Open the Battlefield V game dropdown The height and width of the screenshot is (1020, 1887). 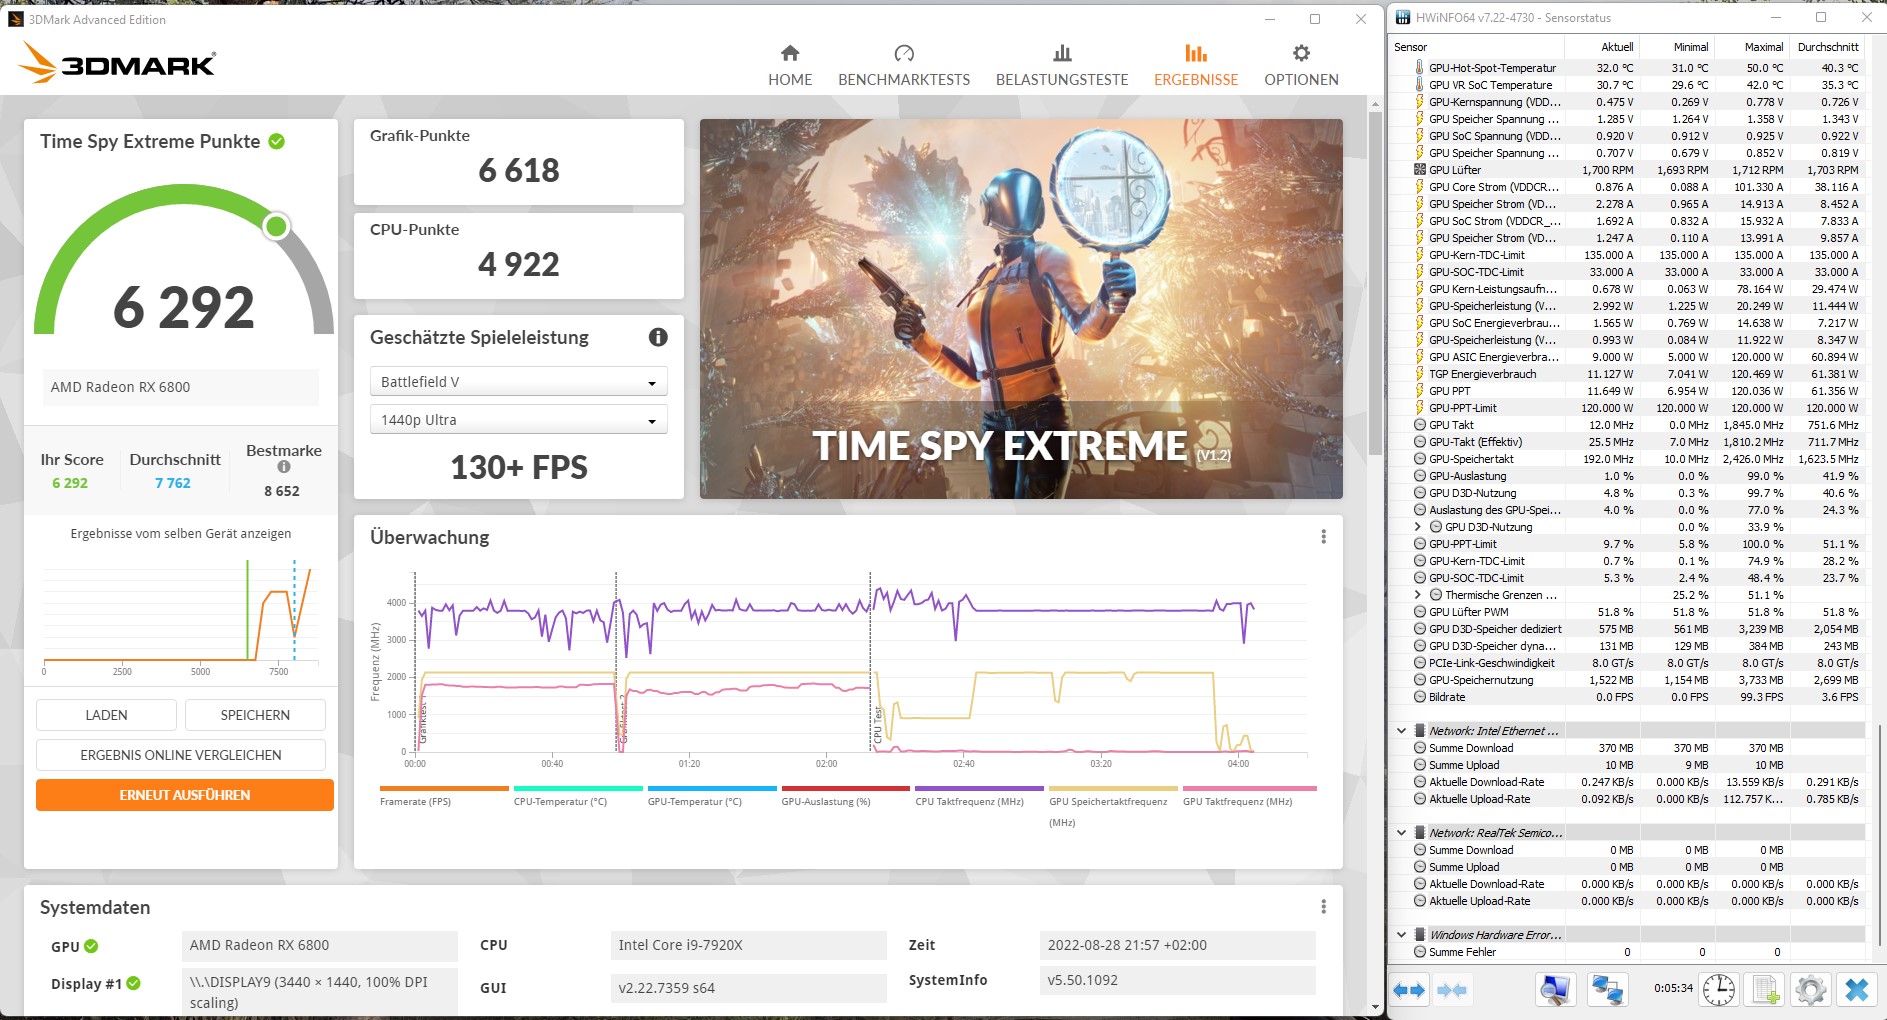(518, 382)
